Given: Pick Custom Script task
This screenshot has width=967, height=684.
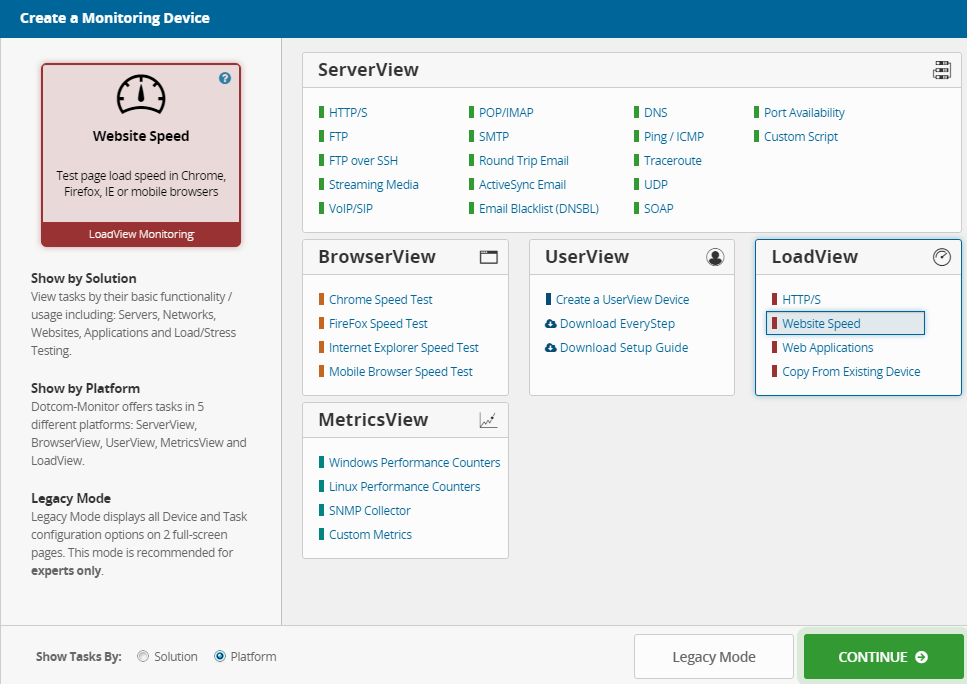Looking at the screenshot, I should click(801, 137).
